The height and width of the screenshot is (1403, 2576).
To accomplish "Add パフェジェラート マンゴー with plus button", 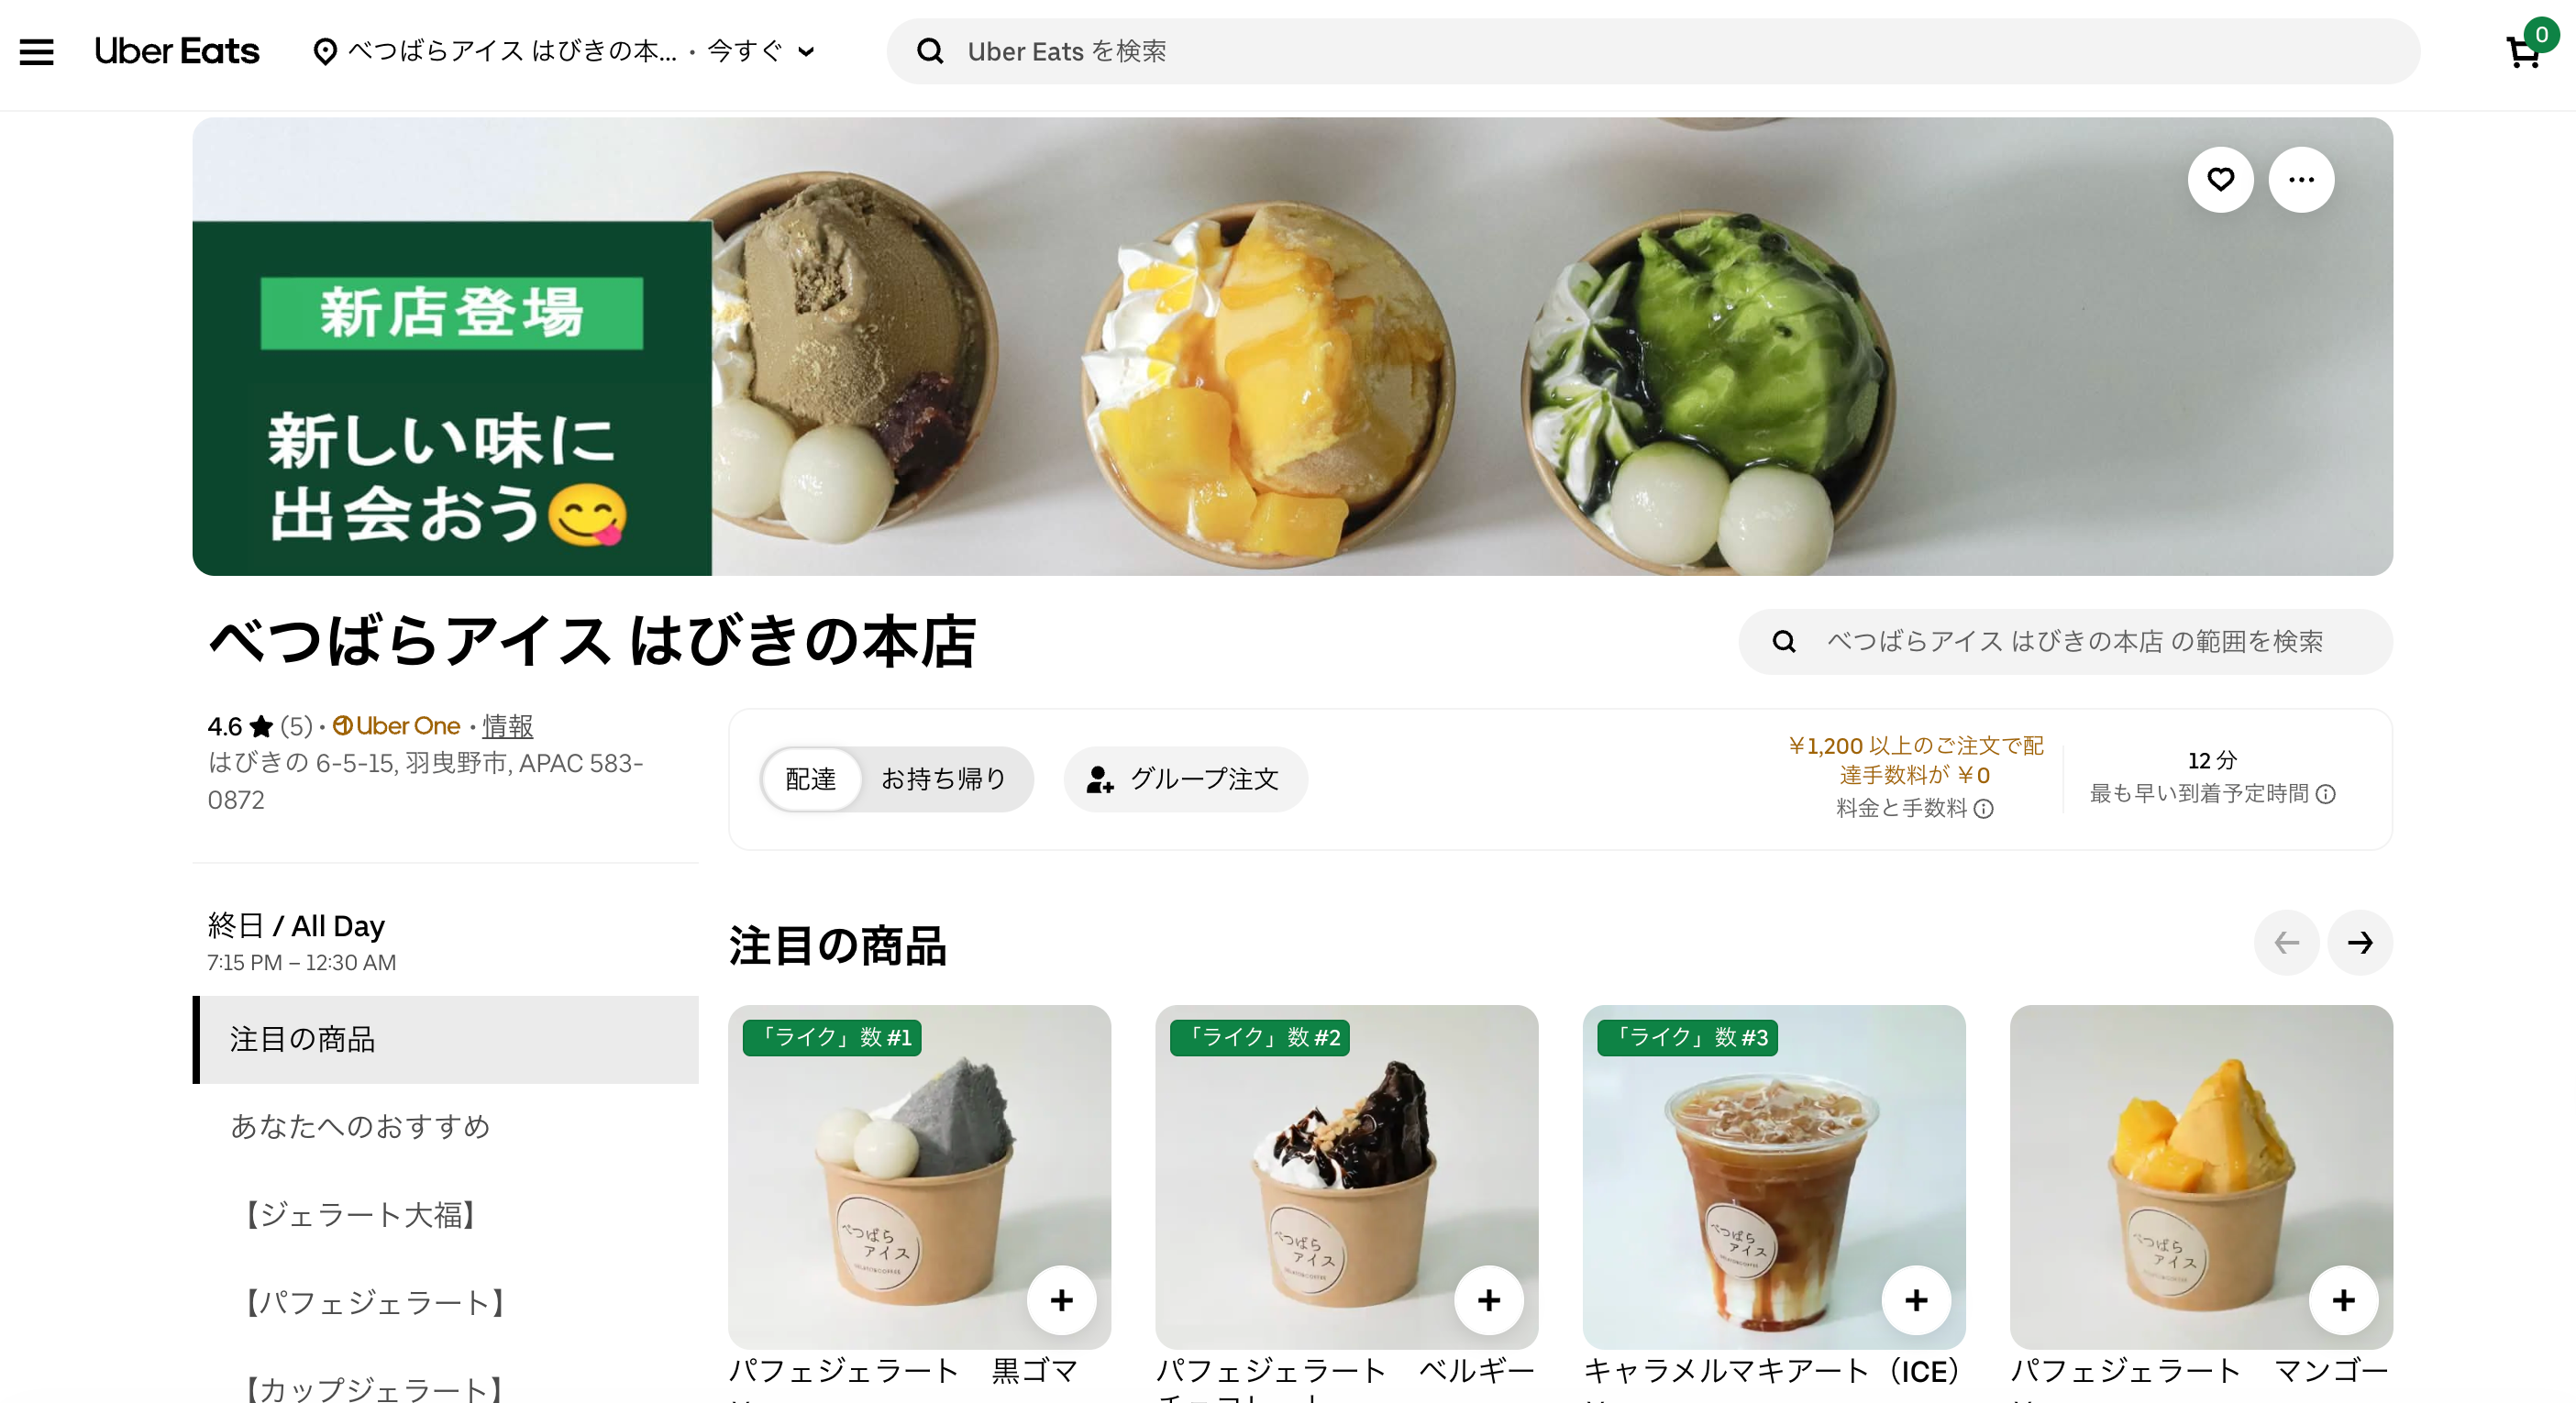I will 2343,1299.
